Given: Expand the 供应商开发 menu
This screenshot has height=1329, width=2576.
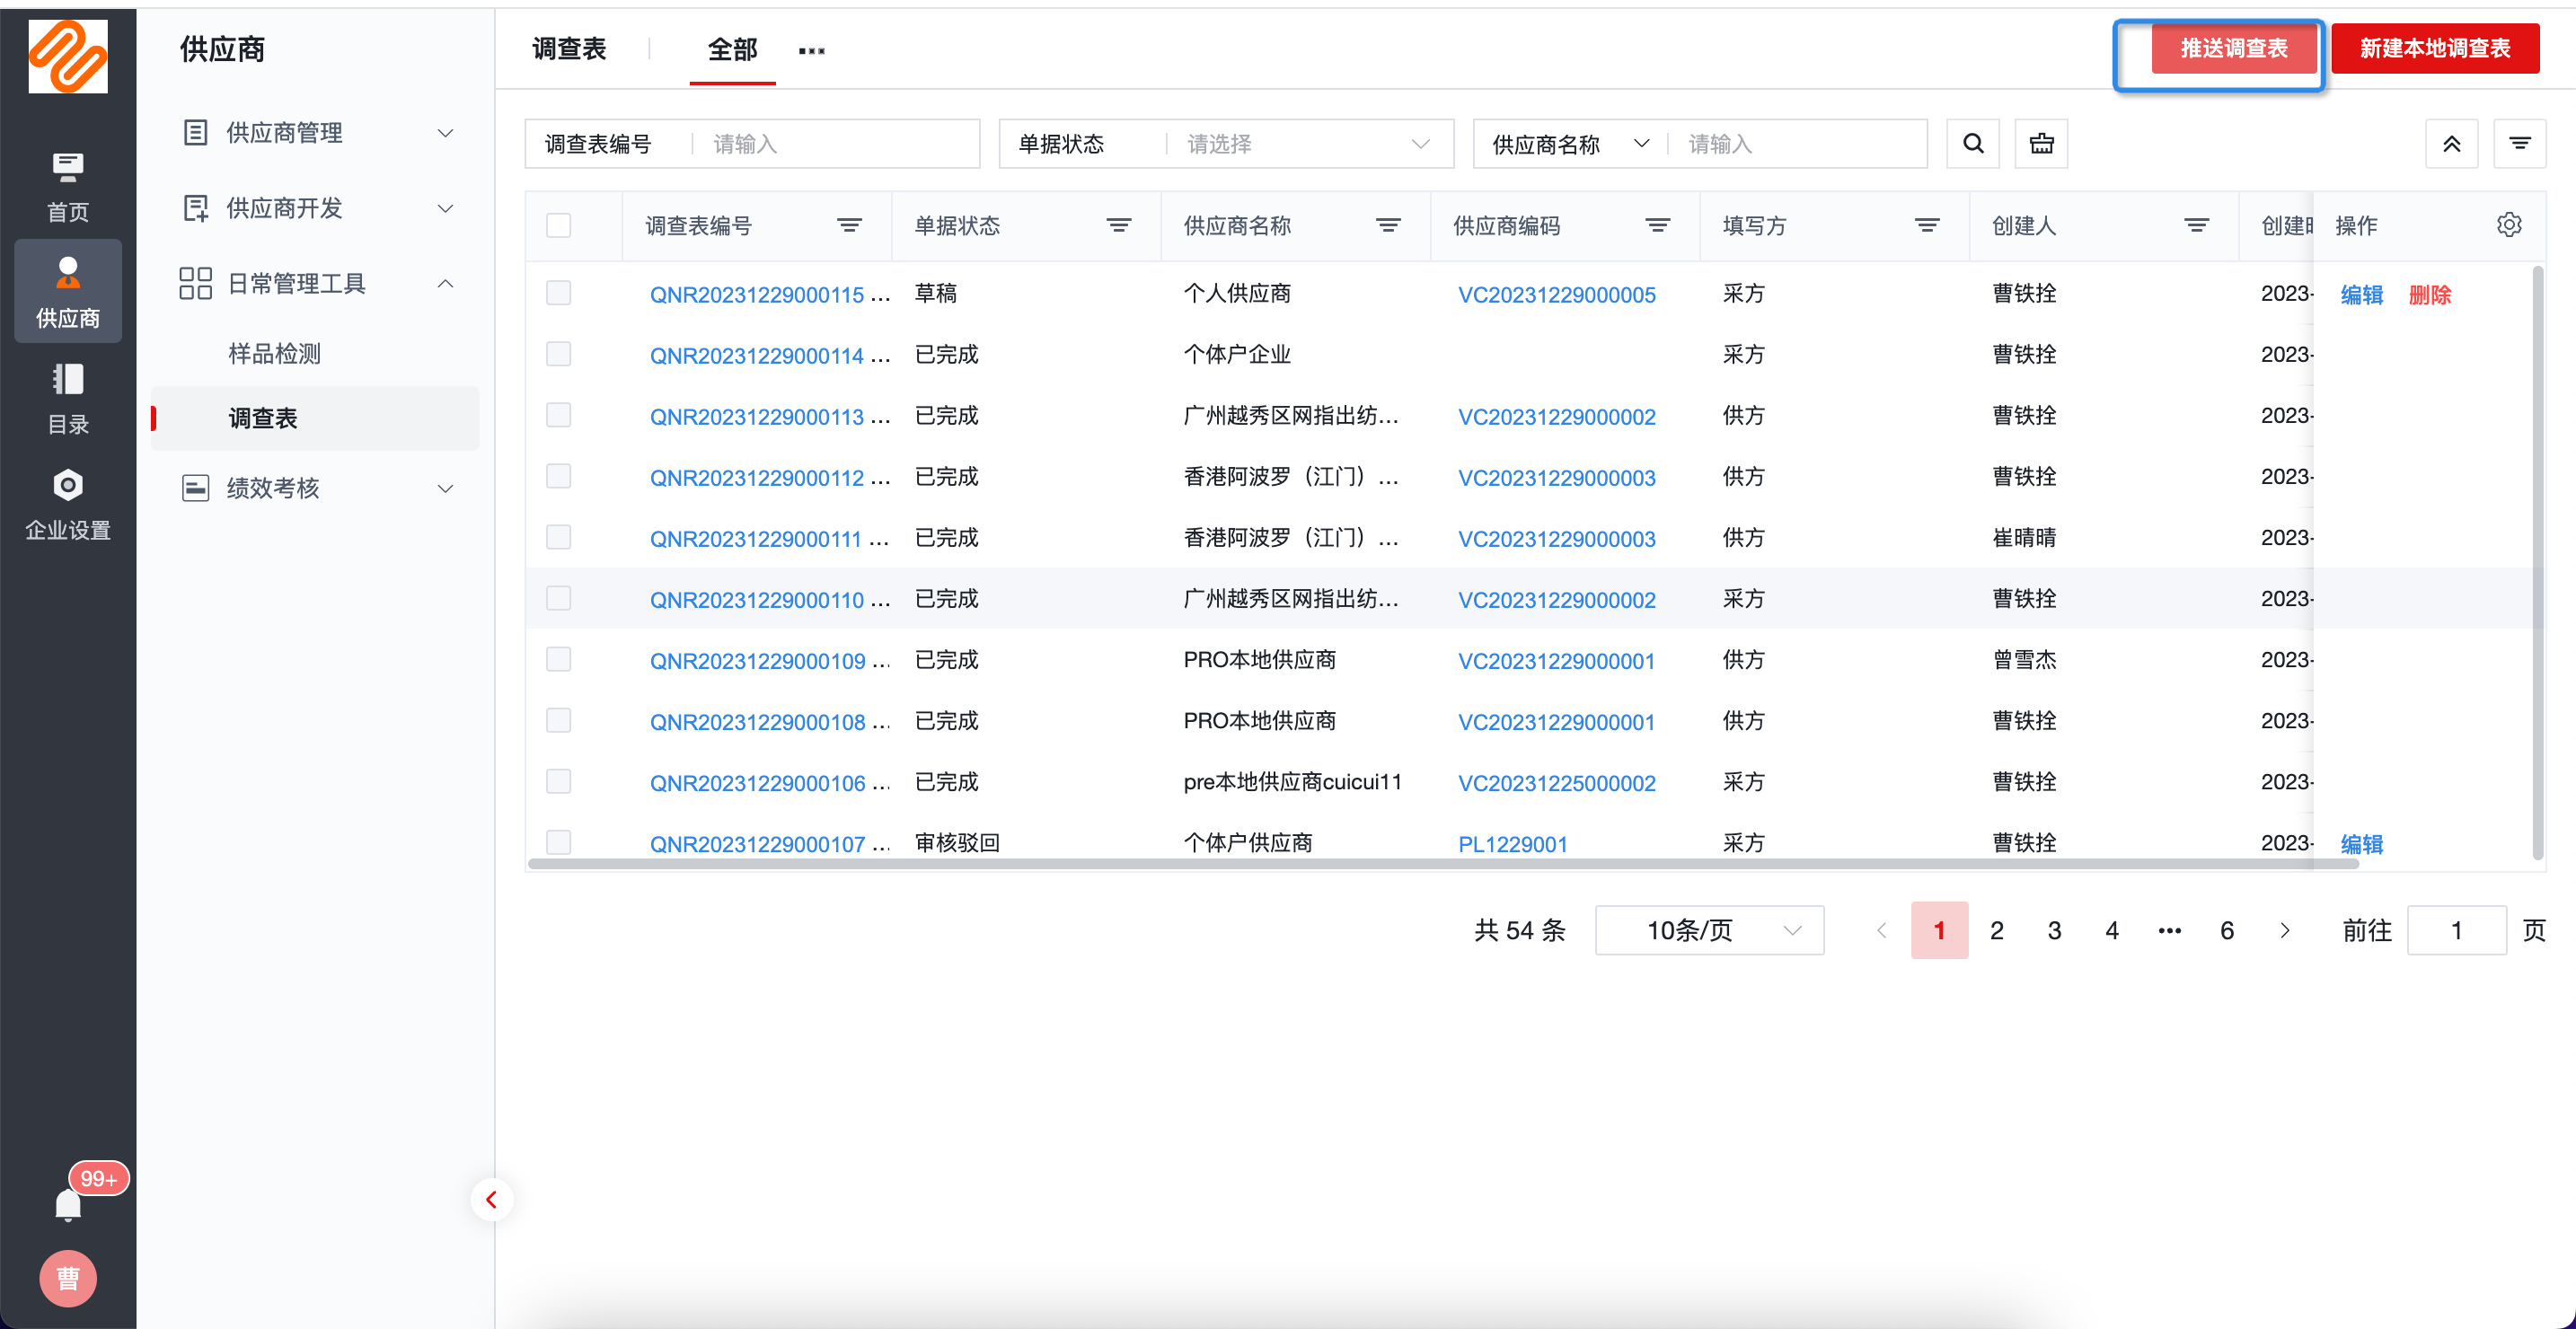Looking at the screenshot, I should [x=315, y=208].
